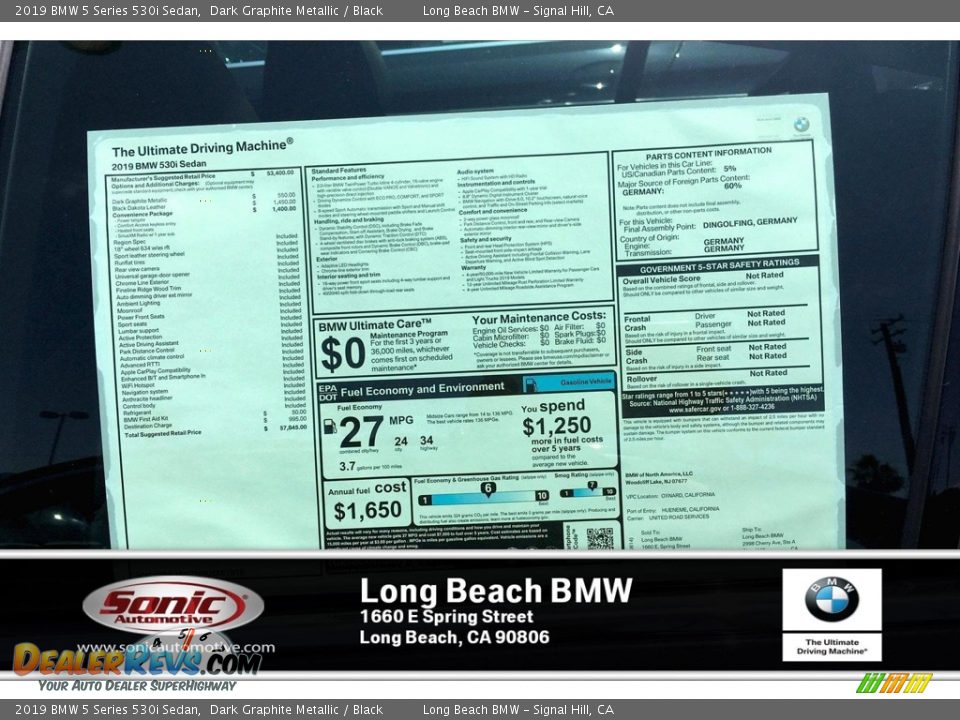The height and width of the screenshot is (720, 960).
Task: Click the 24 city MPG value
Action: coord(400,441)
